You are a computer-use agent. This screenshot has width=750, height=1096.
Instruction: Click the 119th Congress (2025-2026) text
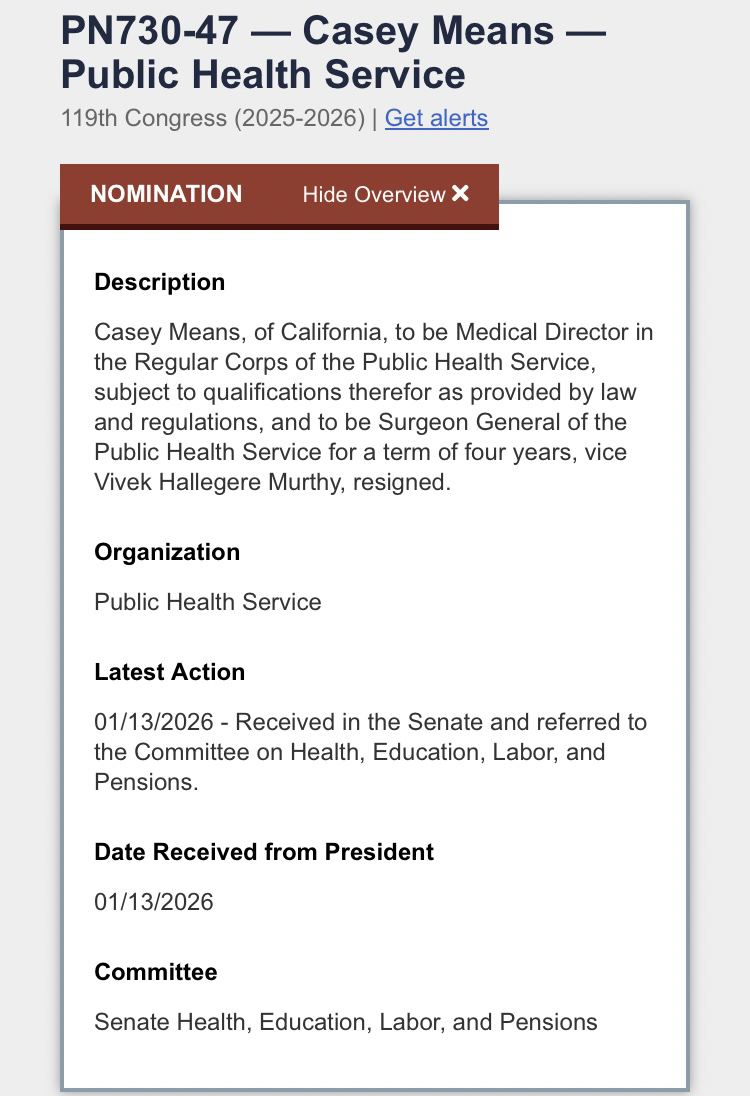(212, 118)
